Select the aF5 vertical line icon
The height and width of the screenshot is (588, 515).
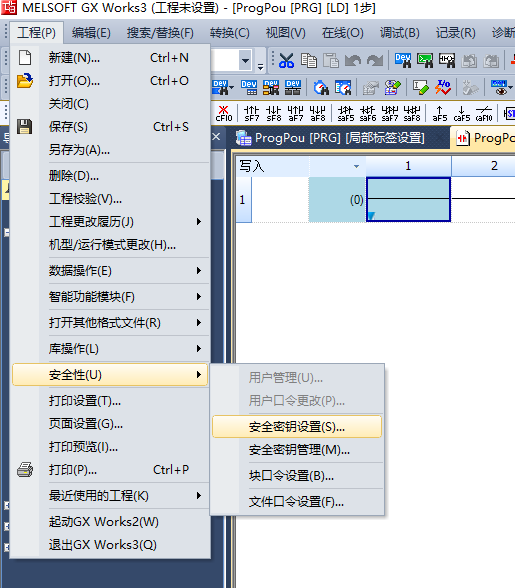[440, 113]
